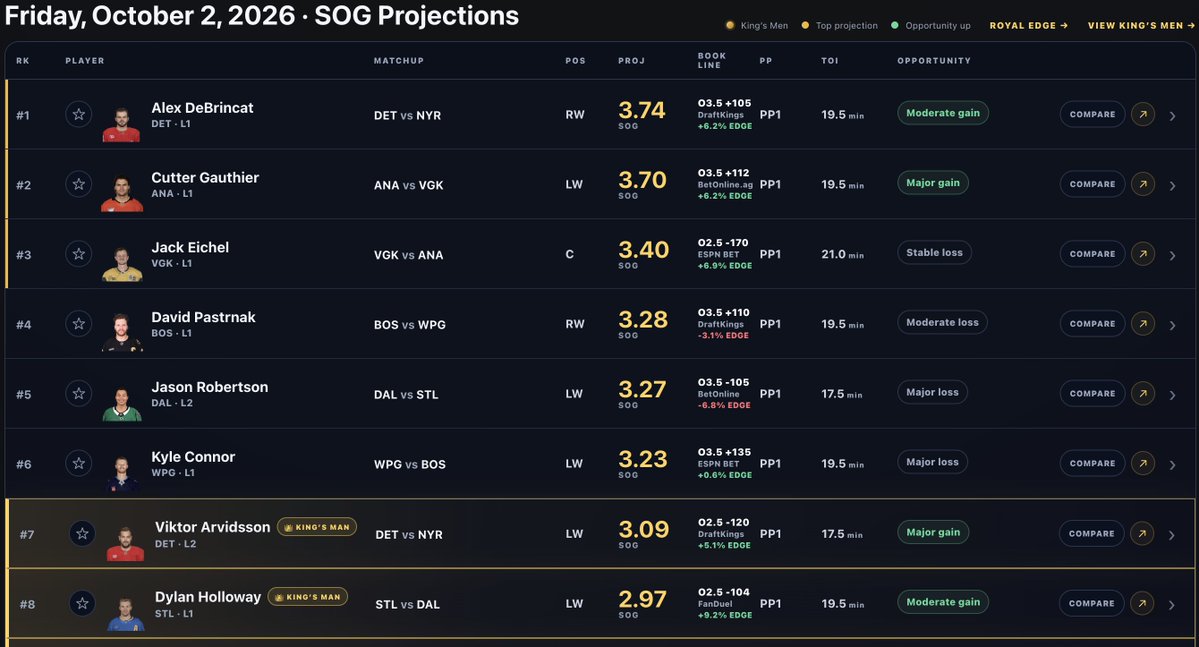Click Jason Robertson's player headshot
Image resolution: width=1199 pixels, height=647 pixels.
pos(122,404)
